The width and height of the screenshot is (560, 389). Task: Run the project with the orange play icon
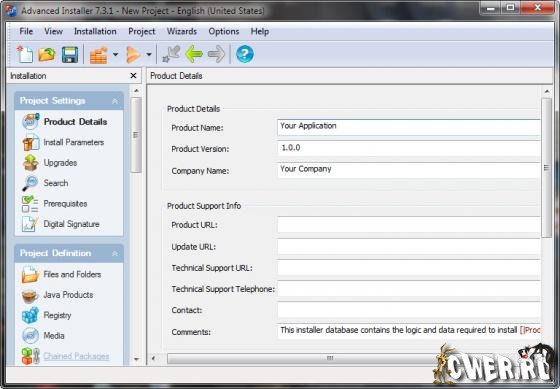coord(133,55)
